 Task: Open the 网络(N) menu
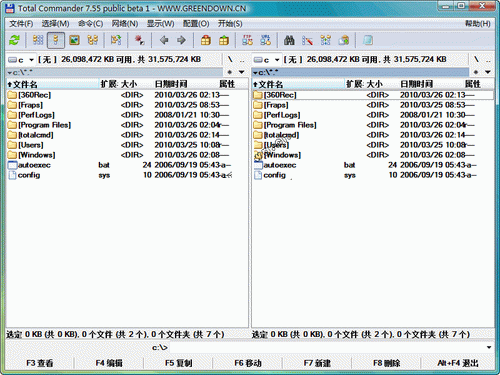coord(125,24)
